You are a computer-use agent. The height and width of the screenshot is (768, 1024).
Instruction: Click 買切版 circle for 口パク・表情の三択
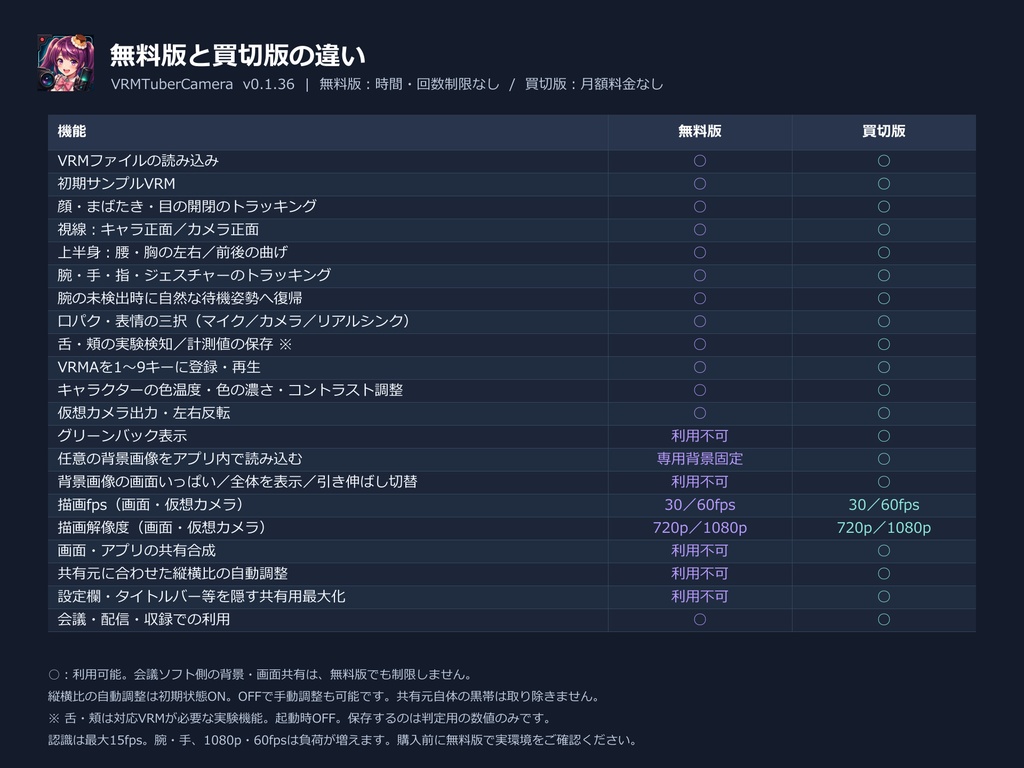click(x=884, y=321)
